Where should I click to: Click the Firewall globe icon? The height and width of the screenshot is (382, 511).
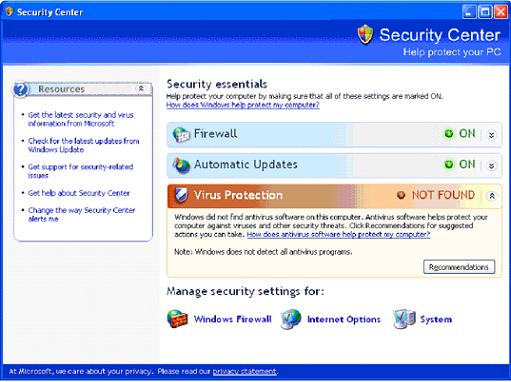pos(181,135)
